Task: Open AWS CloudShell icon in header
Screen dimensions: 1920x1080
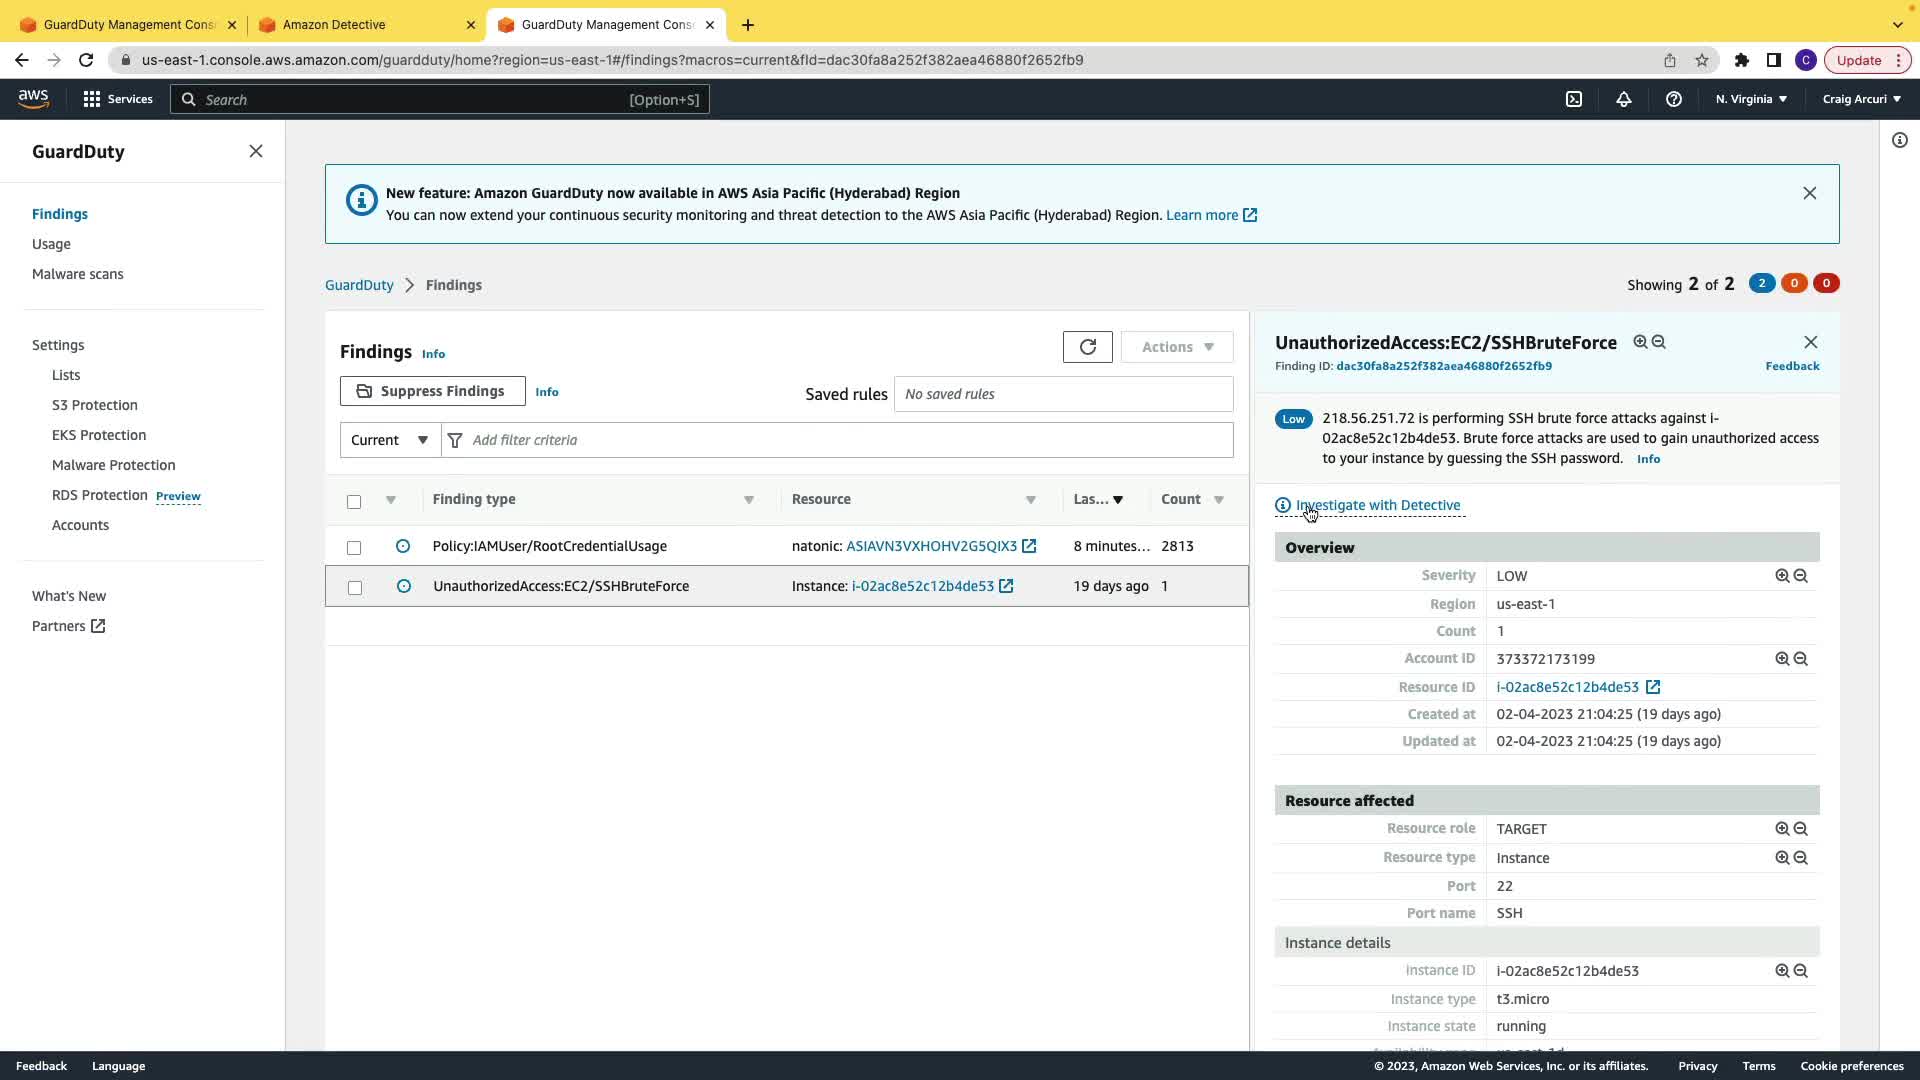Action: [1574, 99]
